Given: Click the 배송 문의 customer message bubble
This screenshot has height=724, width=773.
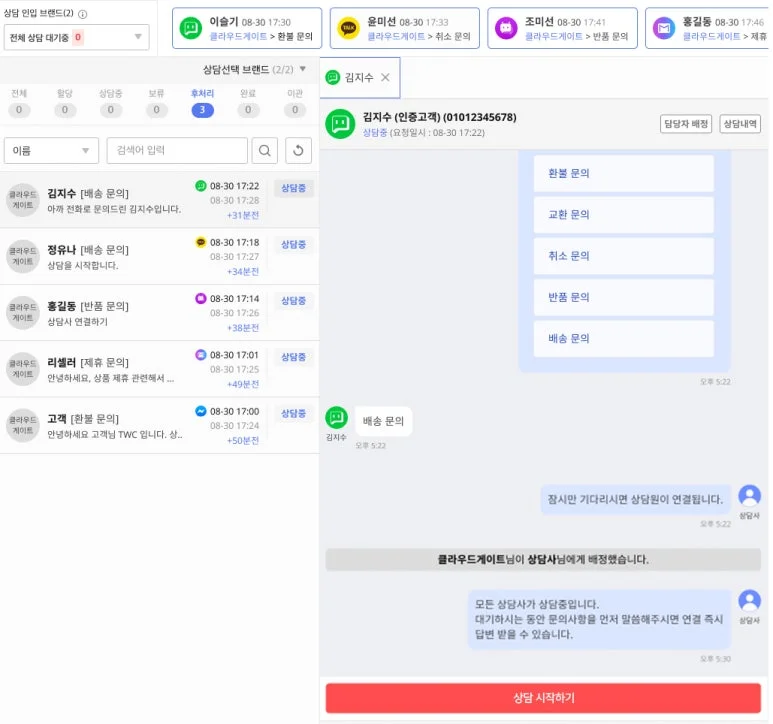Looking at the screenshot, I should point(383,421).
